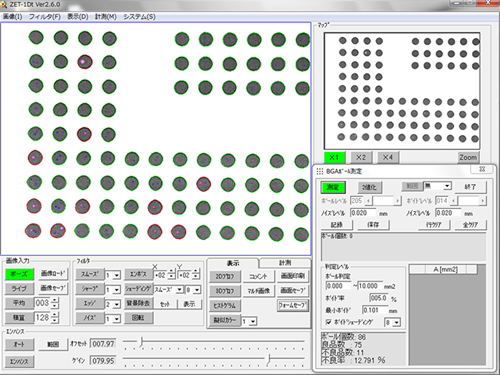Open the pseudo color number dropdown
This screenshot has width=500, height=375.
253,322
